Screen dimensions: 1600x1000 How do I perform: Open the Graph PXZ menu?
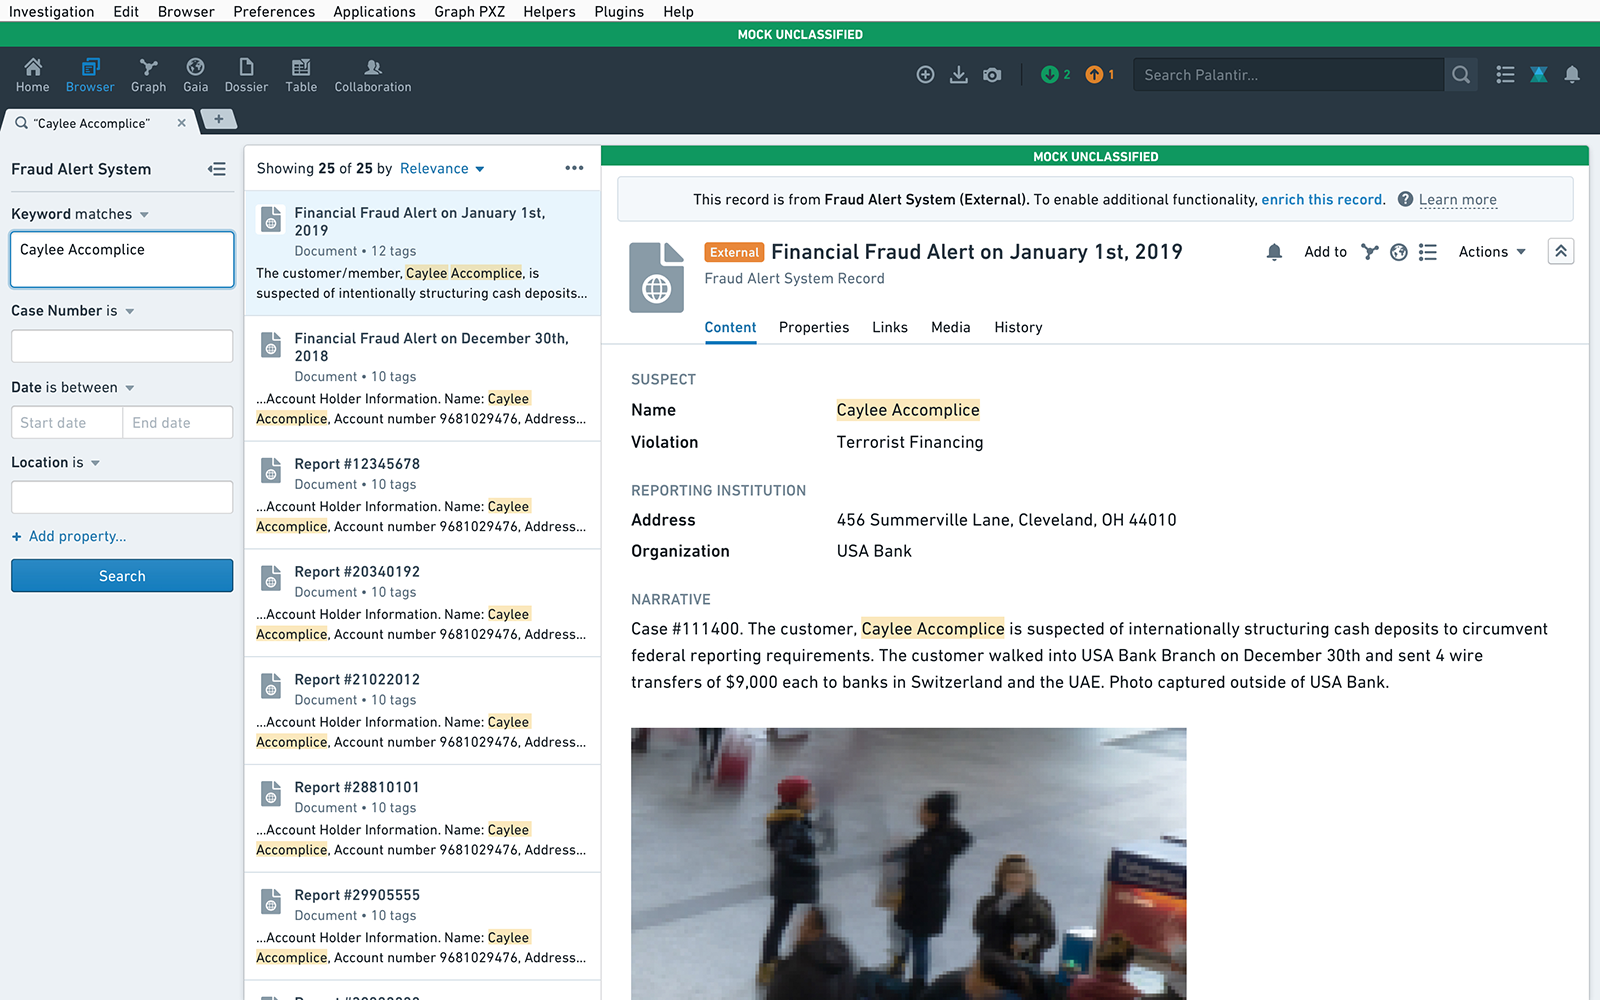469,11
